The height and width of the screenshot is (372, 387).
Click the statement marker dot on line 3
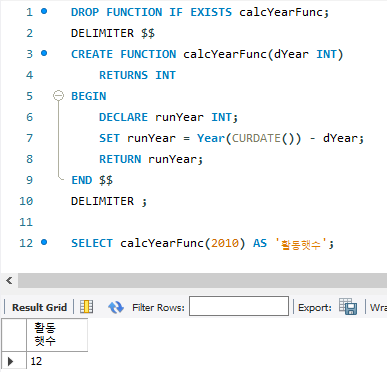click(44, 53)
